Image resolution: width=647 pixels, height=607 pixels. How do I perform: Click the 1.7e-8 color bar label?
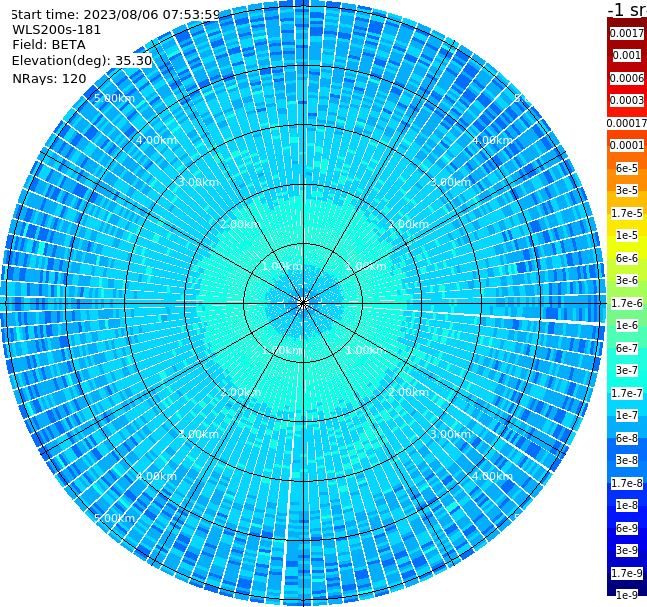pos(627,483)
